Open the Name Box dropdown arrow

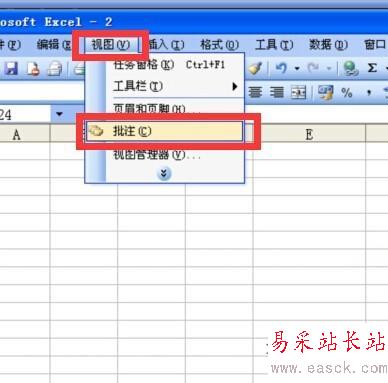(x=59, y=114)
